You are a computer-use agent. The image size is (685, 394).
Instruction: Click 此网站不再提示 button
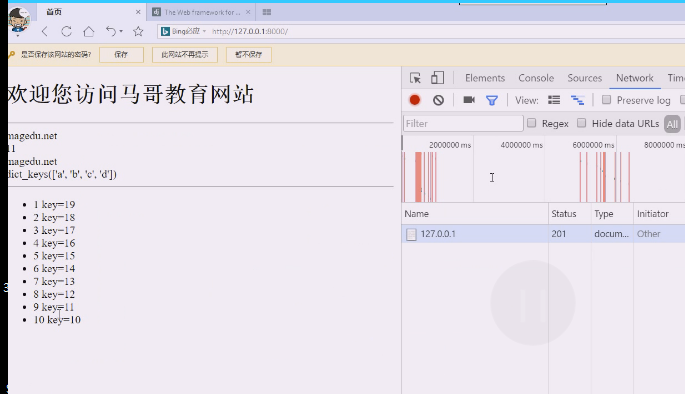[x=185, y=55]
